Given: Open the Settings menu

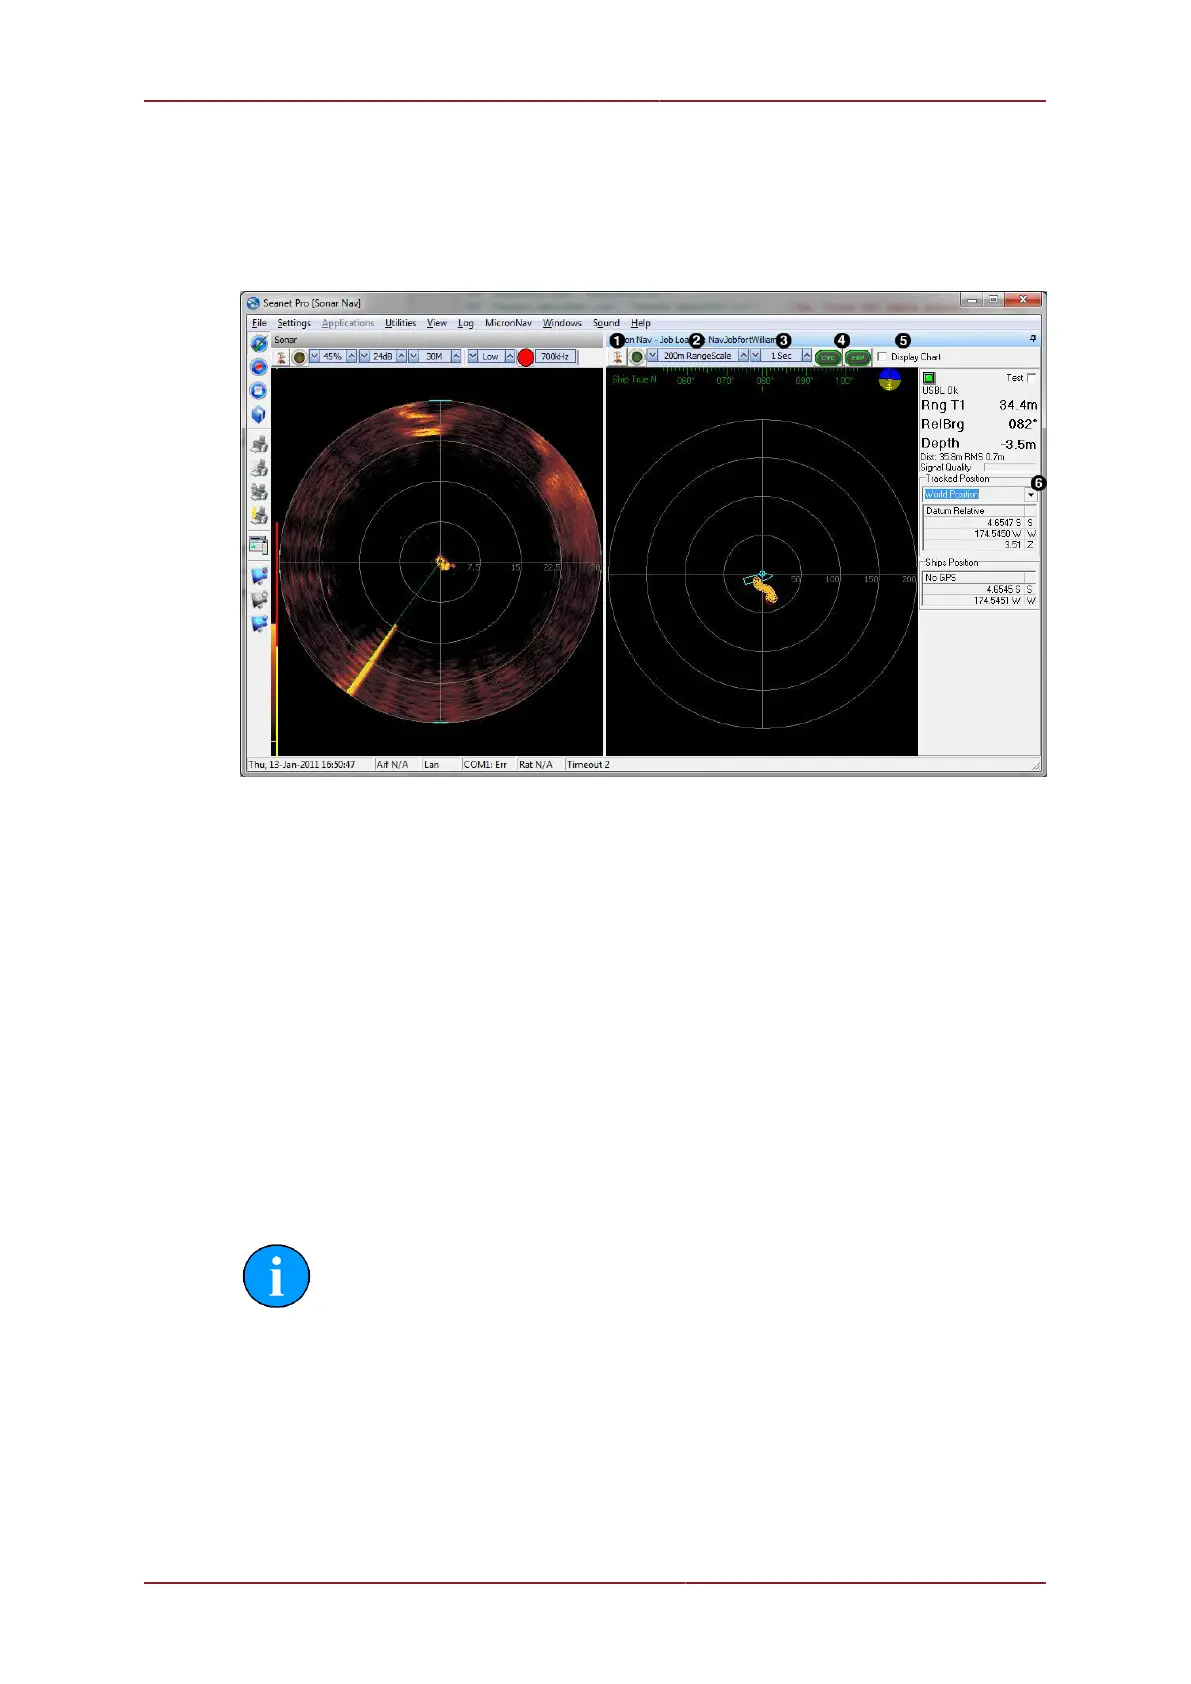Looking at the screenshot, I should pos(294,323).
